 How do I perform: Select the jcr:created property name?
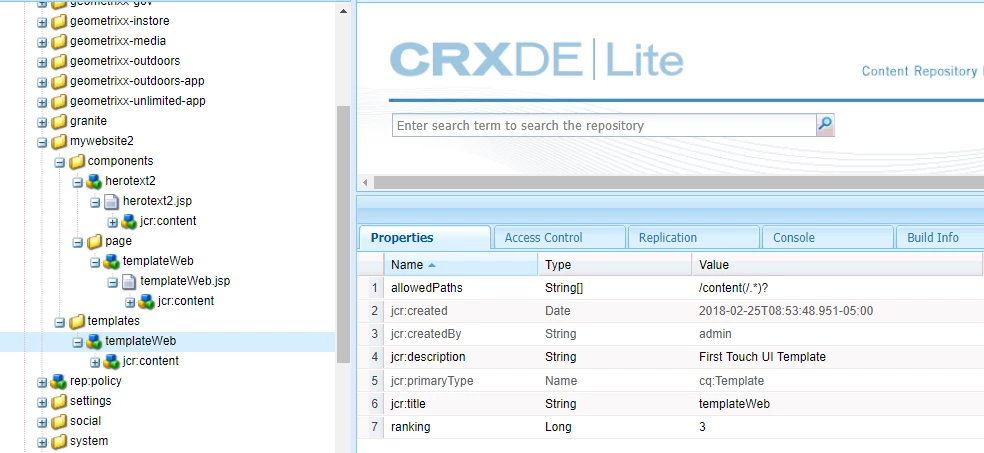(x=419, y=311)
